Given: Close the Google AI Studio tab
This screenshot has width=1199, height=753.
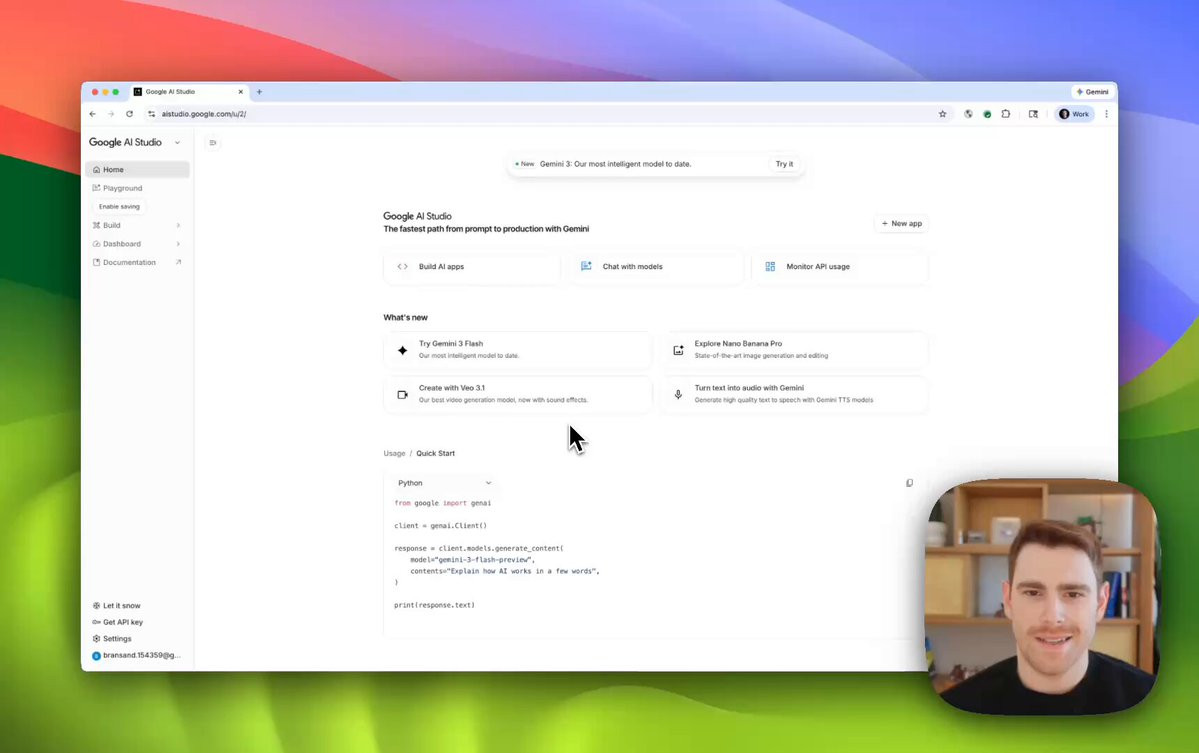Looking at the screenshot, I should [x=240, y=92].
